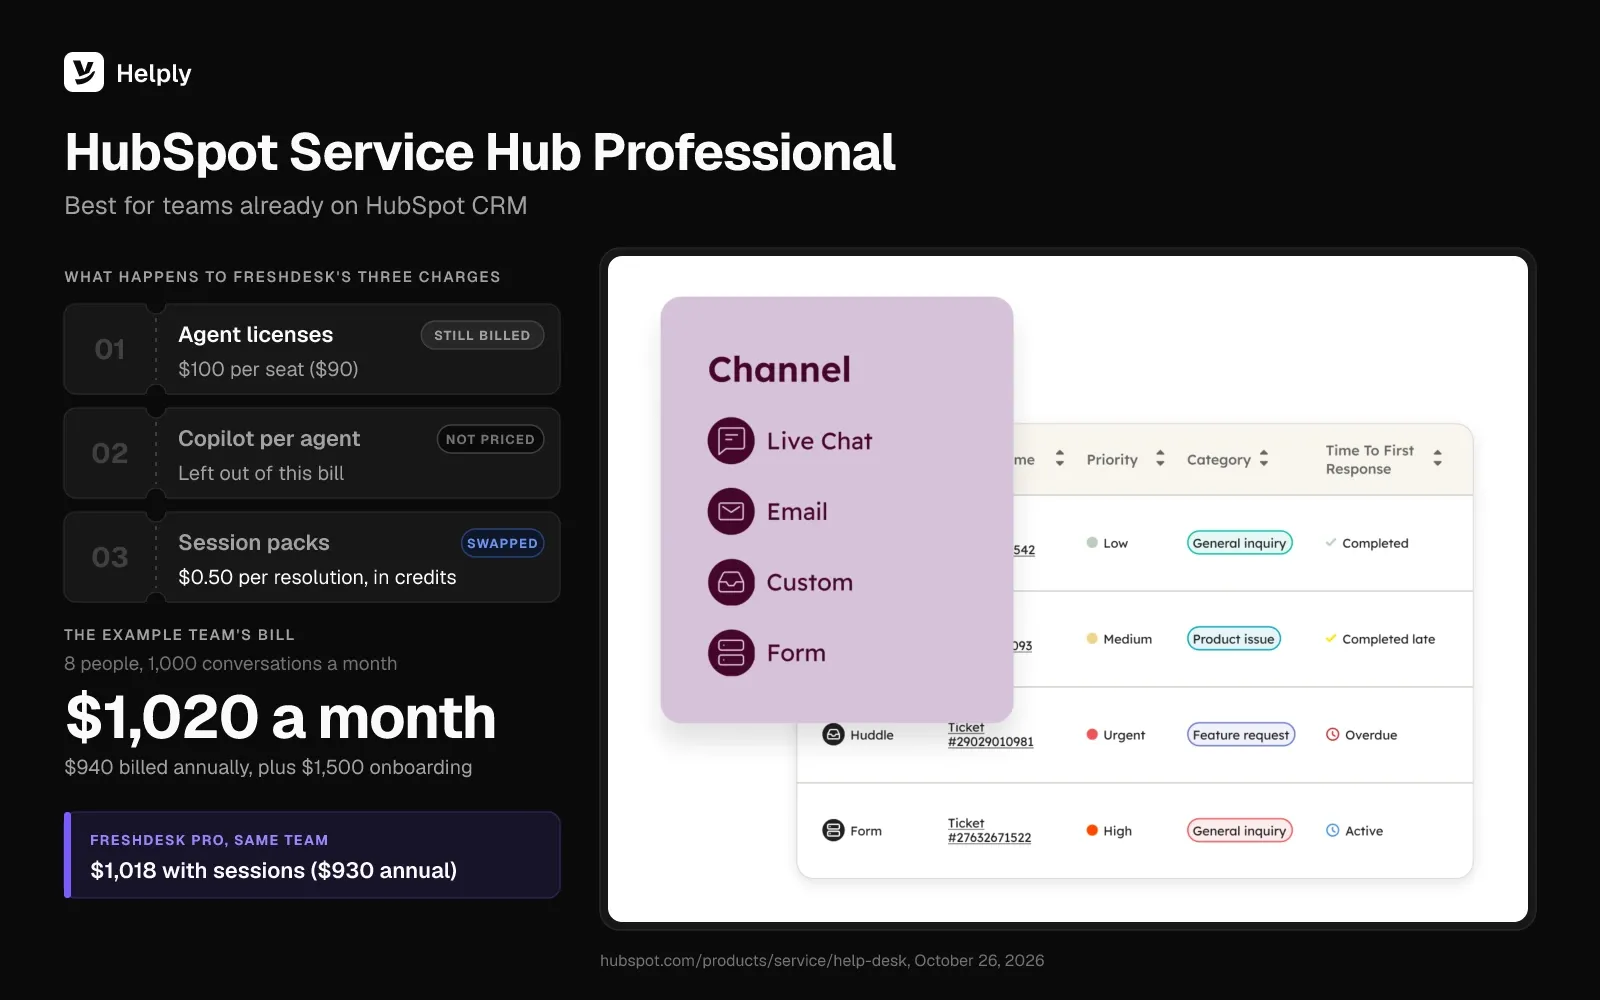The image size is (1600, 1000).
Task: Click the Overdue status text
Action: (1371, 735)
